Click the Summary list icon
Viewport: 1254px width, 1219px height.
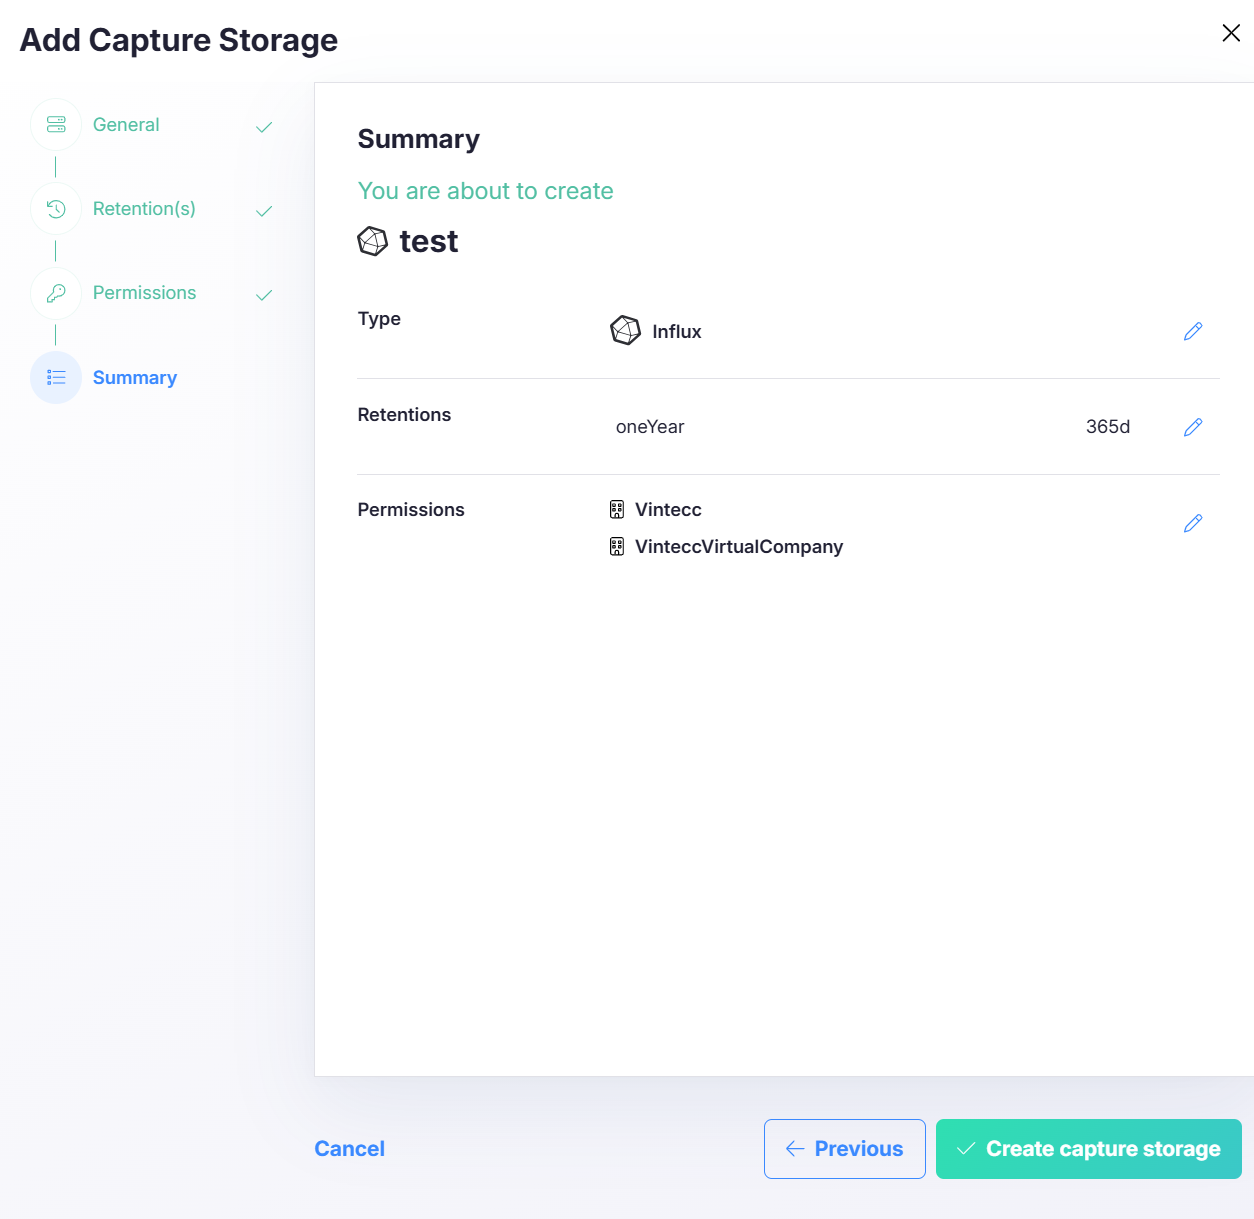click(x=56, y=377)
